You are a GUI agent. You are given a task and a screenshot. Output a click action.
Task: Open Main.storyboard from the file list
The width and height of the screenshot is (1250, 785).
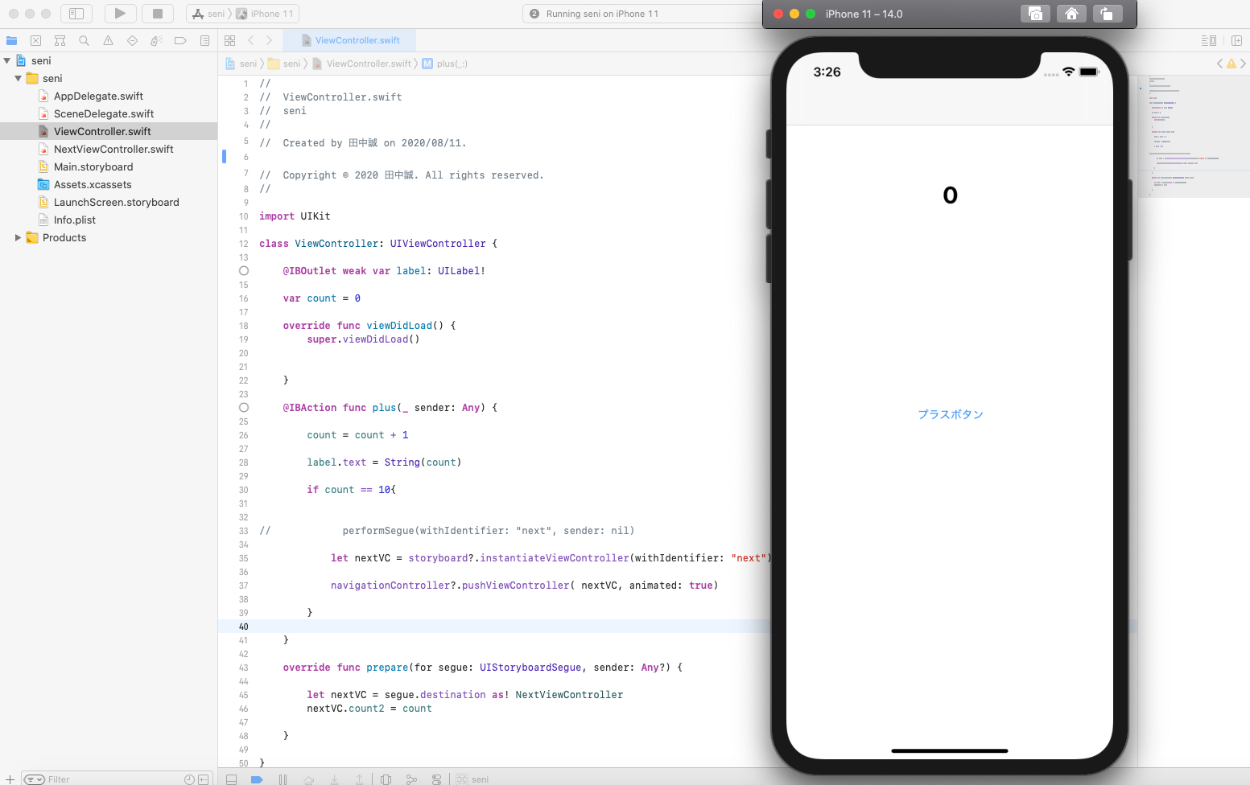93,167
